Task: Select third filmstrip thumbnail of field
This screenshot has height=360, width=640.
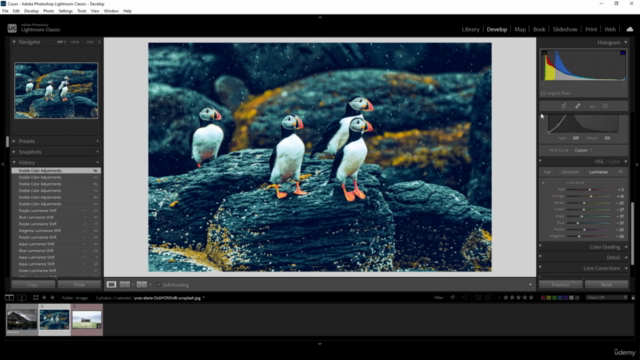Action: coord(87,320)
